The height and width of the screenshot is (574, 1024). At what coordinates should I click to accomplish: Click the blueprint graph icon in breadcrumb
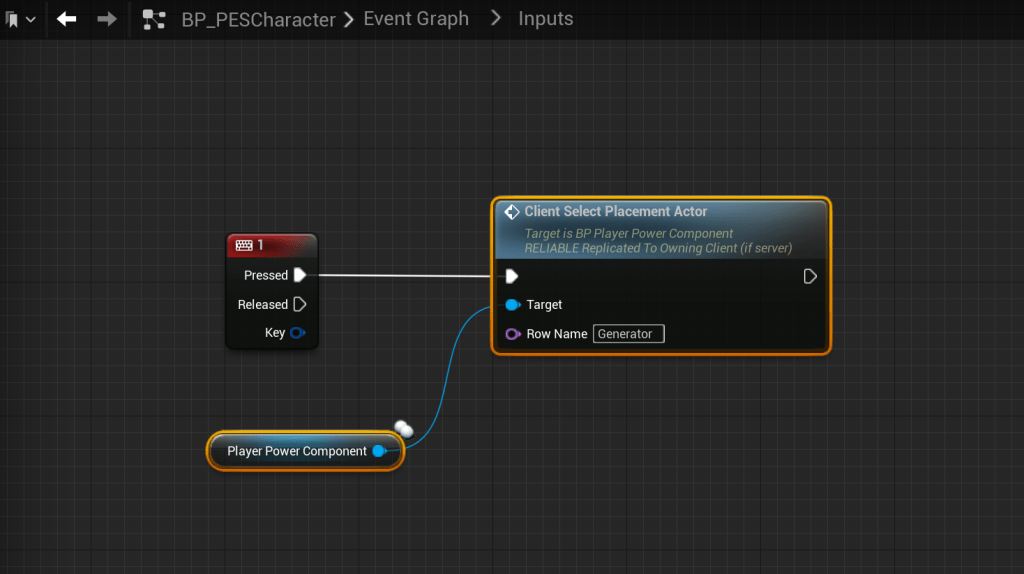click(x=154, y=19)
